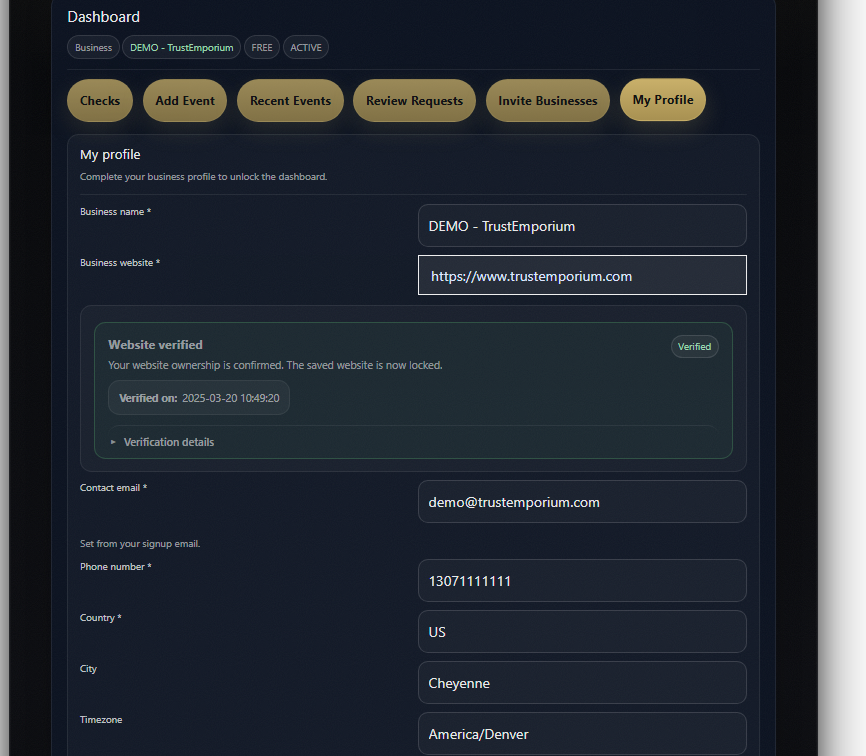Switch to the Add Event tab
866x756 pixels.
click(185, 101)
